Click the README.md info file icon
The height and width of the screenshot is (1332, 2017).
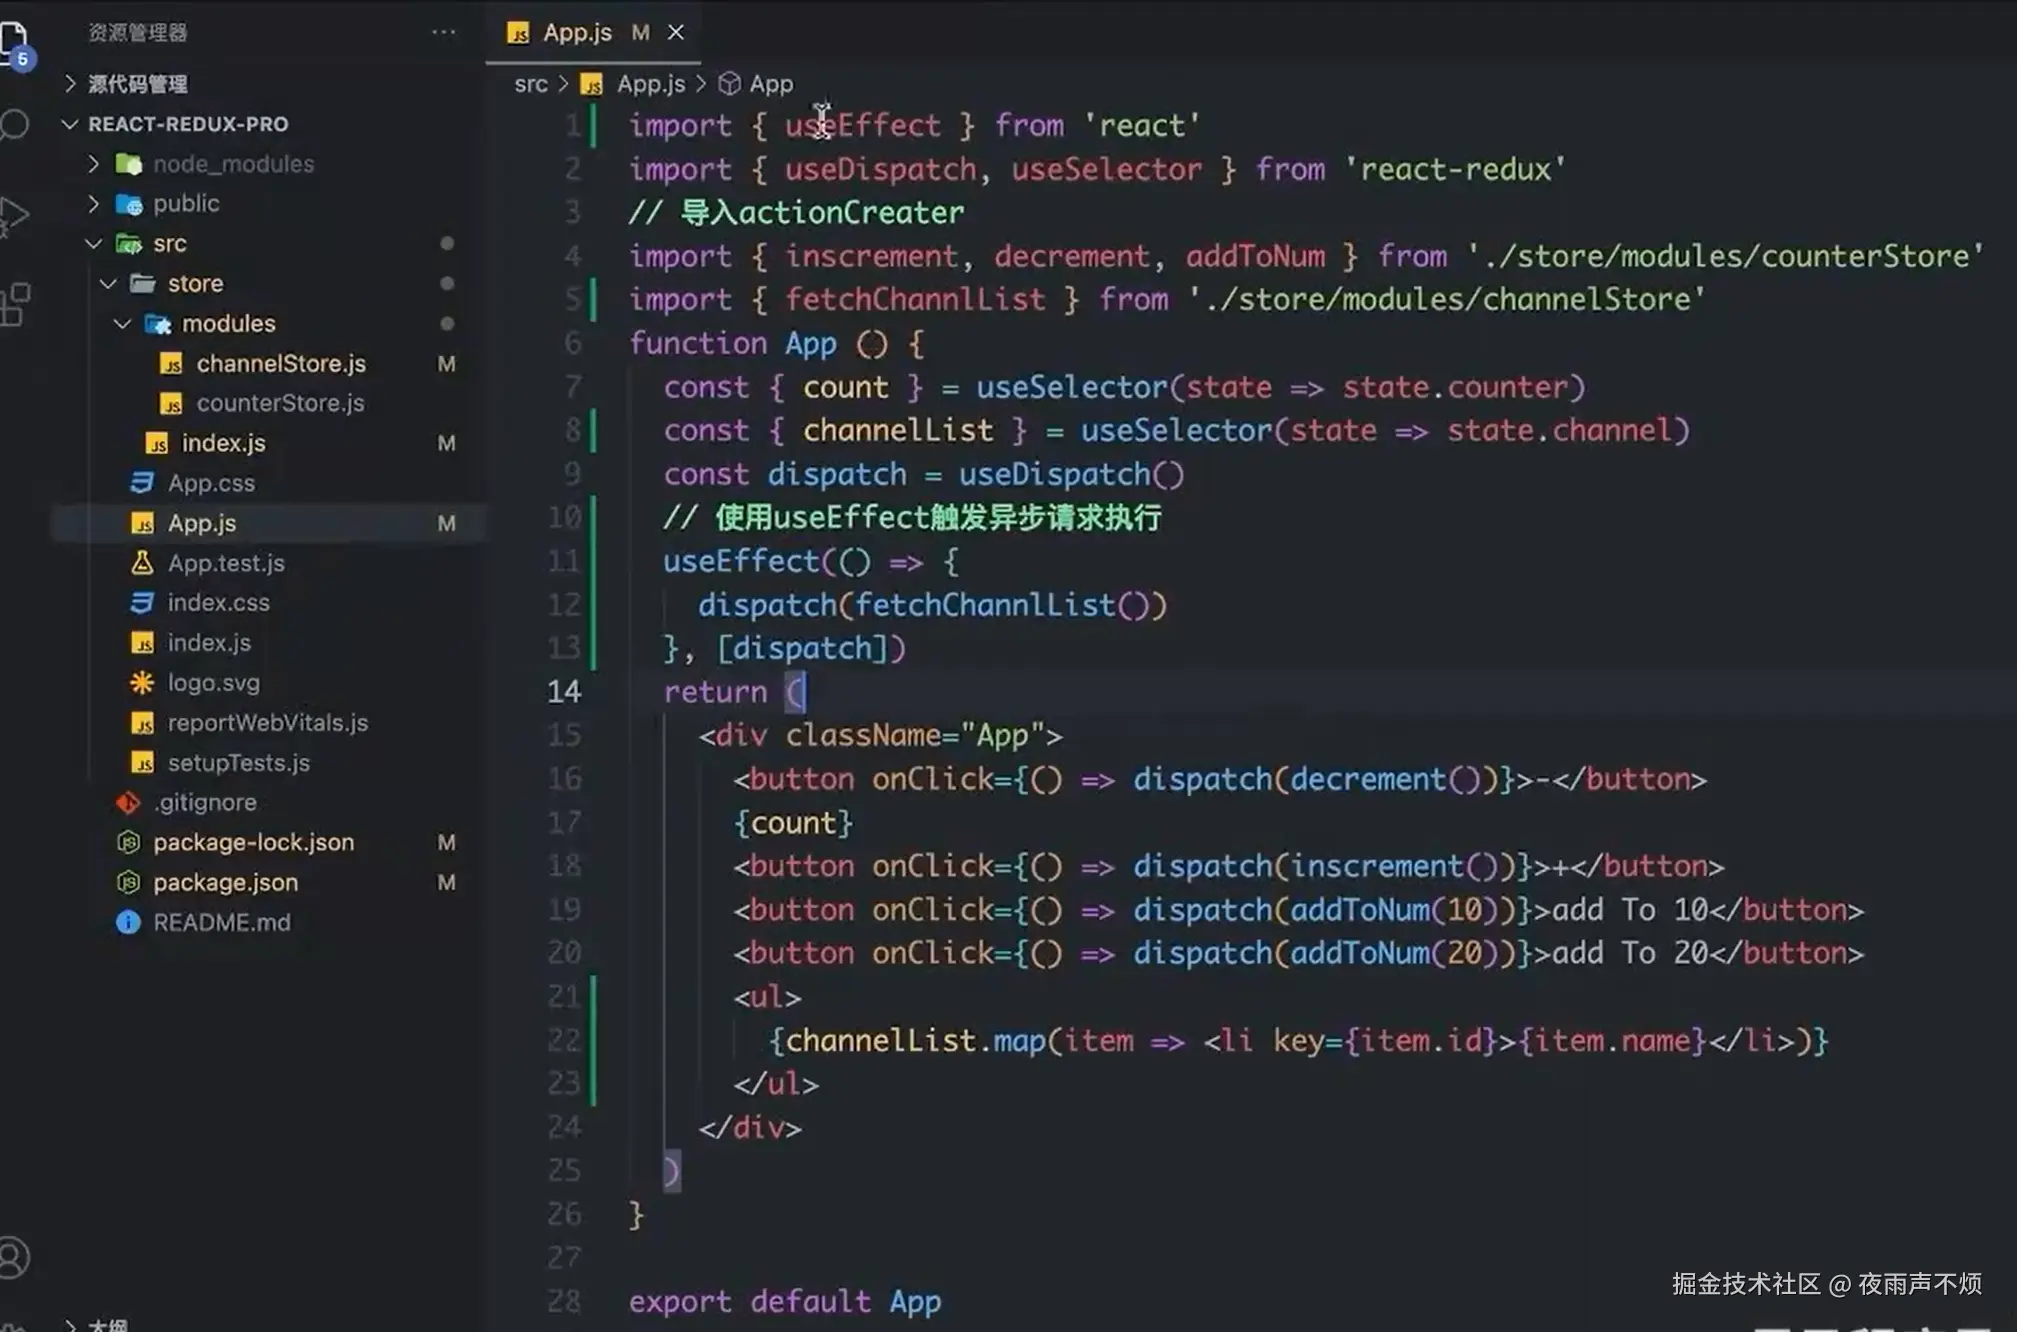pos(128,922)
